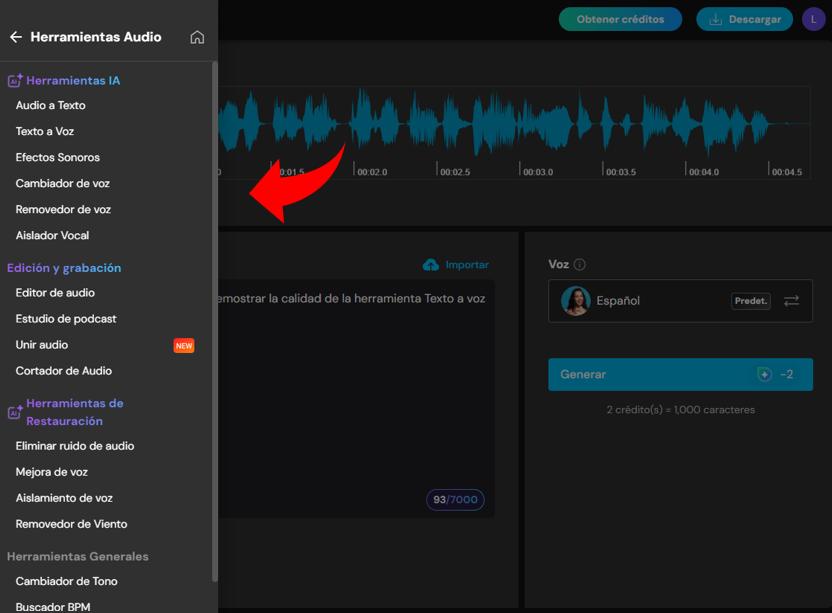Click the Descargar button
This screenshot has width=832, height=613.
pyautogui.click(x=744, y=18)
